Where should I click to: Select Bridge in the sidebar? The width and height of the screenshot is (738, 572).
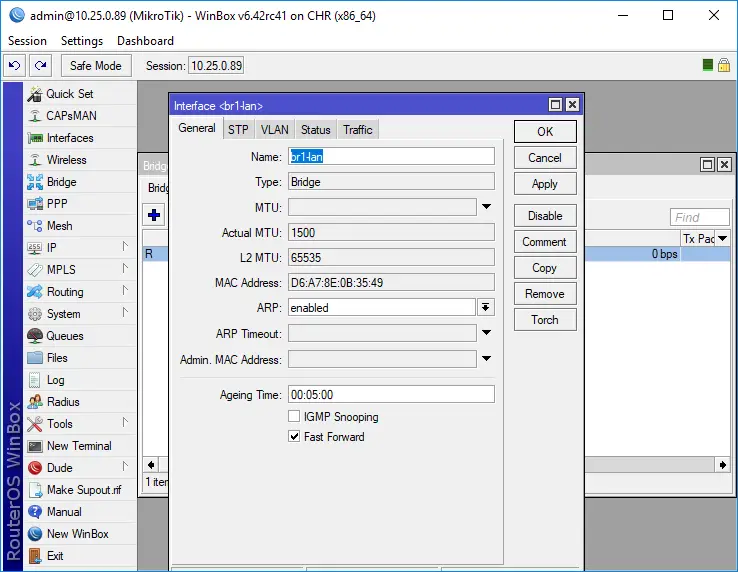point(80,182)
